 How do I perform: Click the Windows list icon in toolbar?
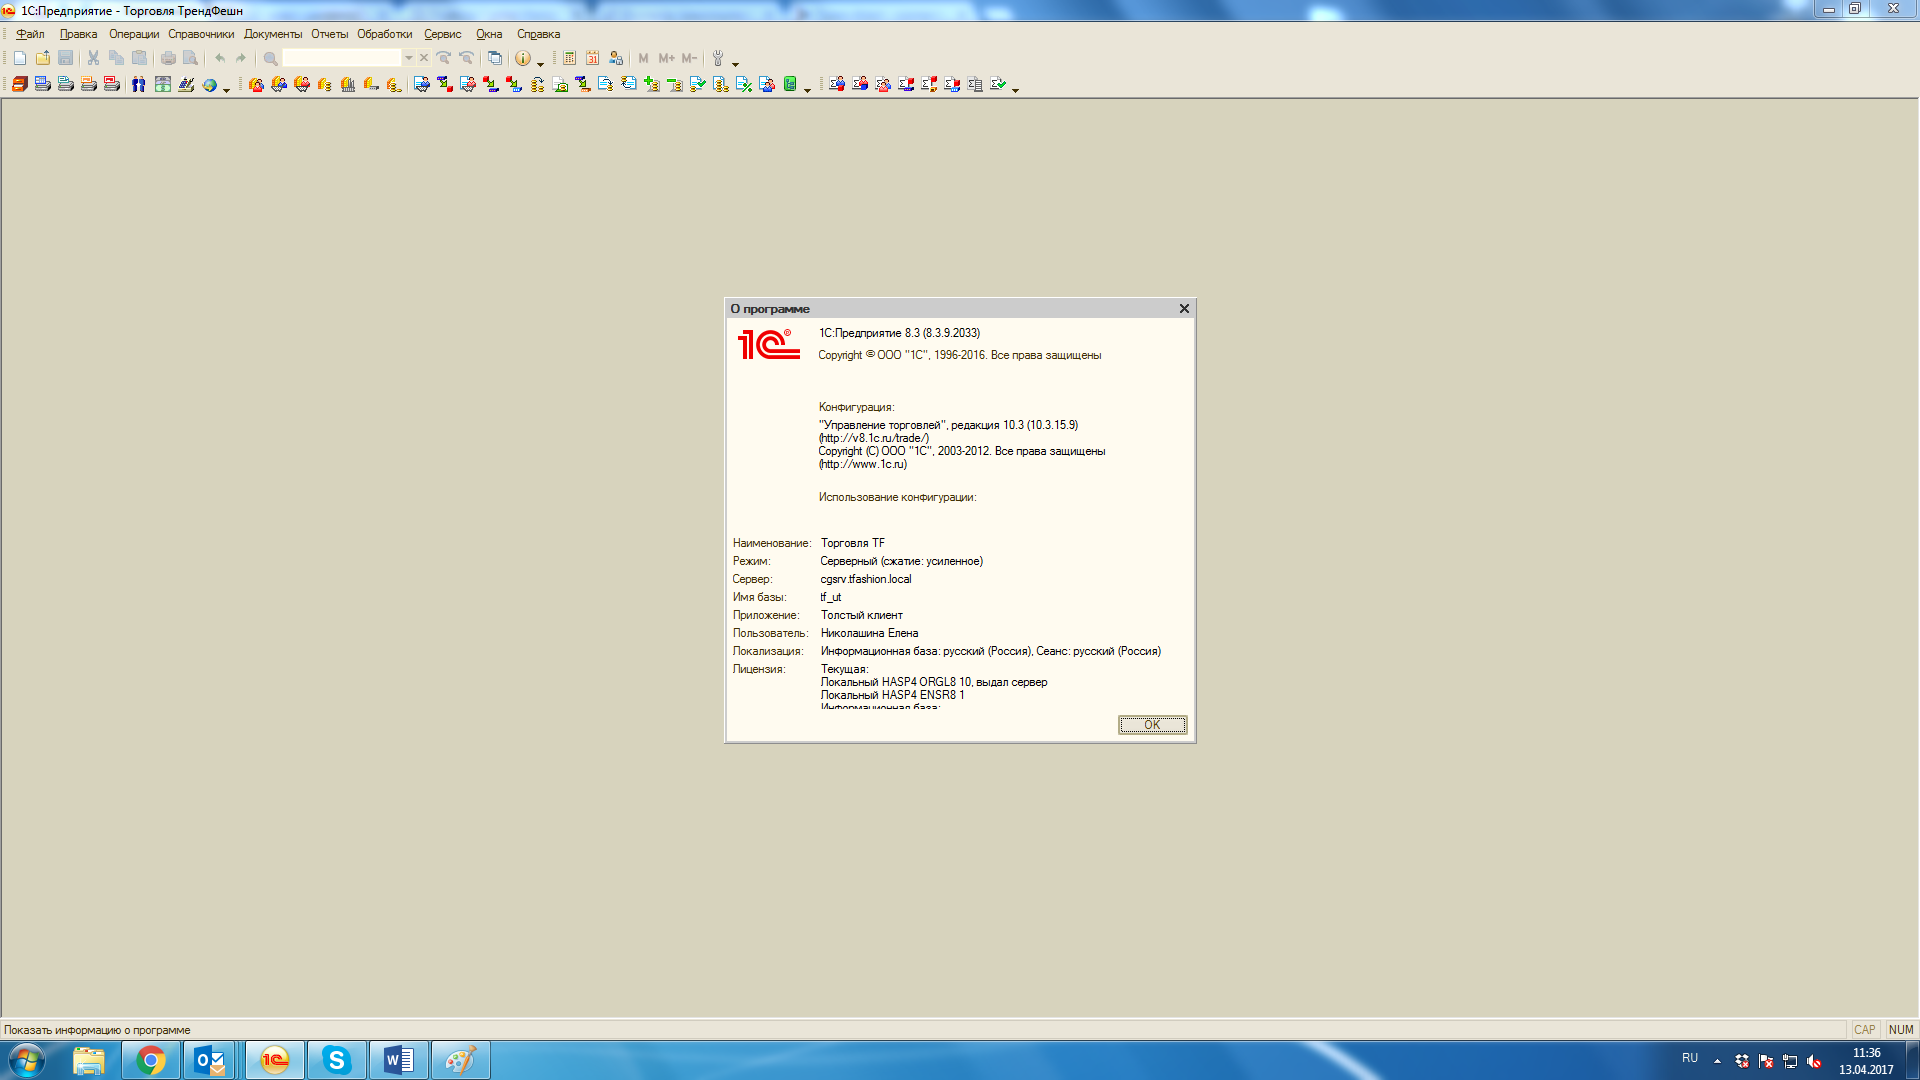click(x=494, y=58)
